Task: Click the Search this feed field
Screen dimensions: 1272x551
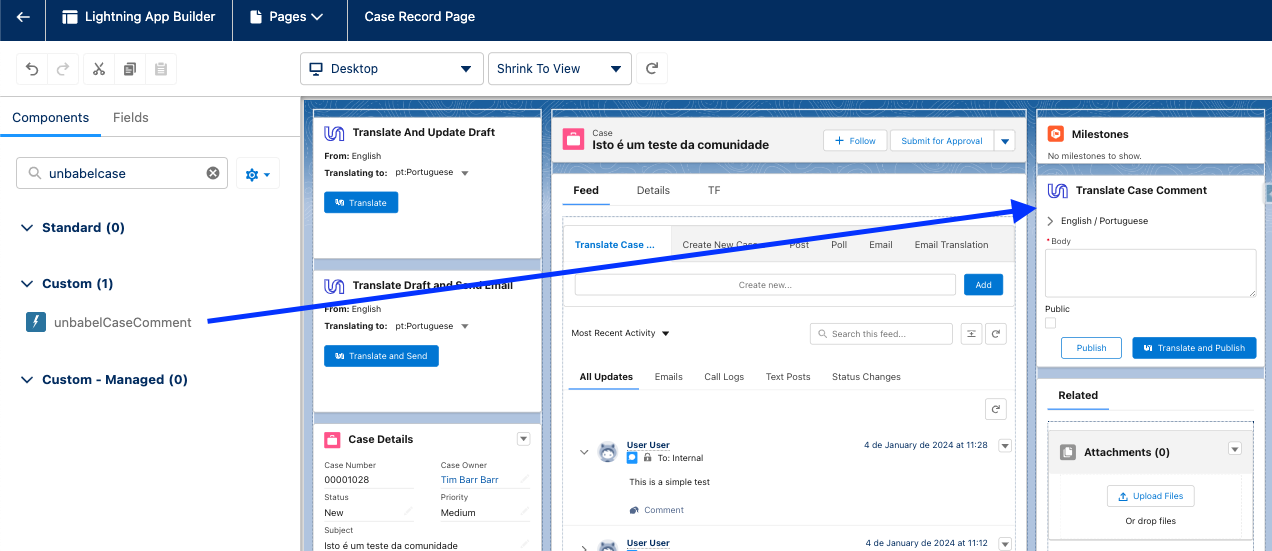Action: pos(881,334)
